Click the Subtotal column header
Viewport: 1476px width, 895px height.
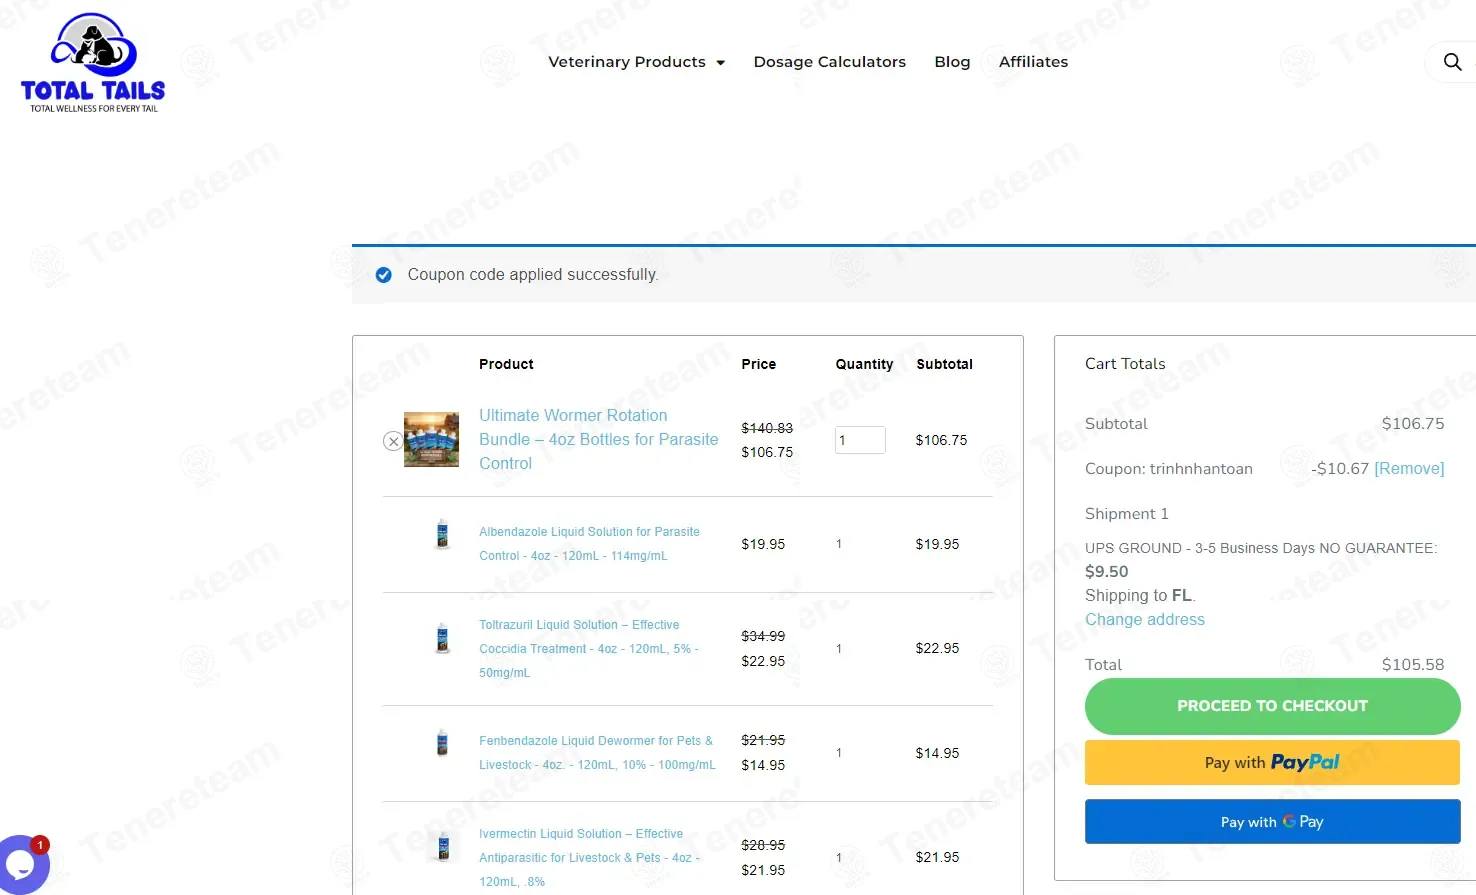click(x=944, y=364)
